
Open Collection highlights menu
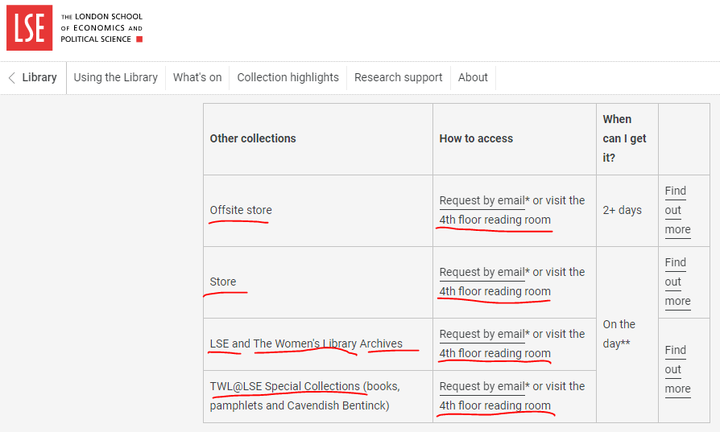288,77
